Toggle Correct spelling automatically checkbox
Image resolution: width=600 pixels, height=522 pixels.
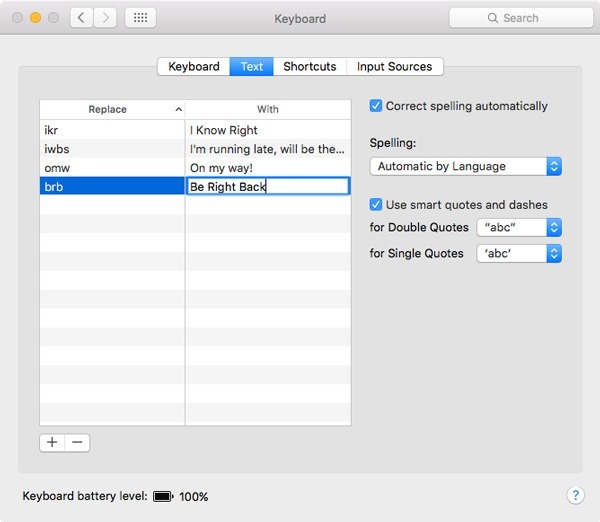tap(376, 106)
